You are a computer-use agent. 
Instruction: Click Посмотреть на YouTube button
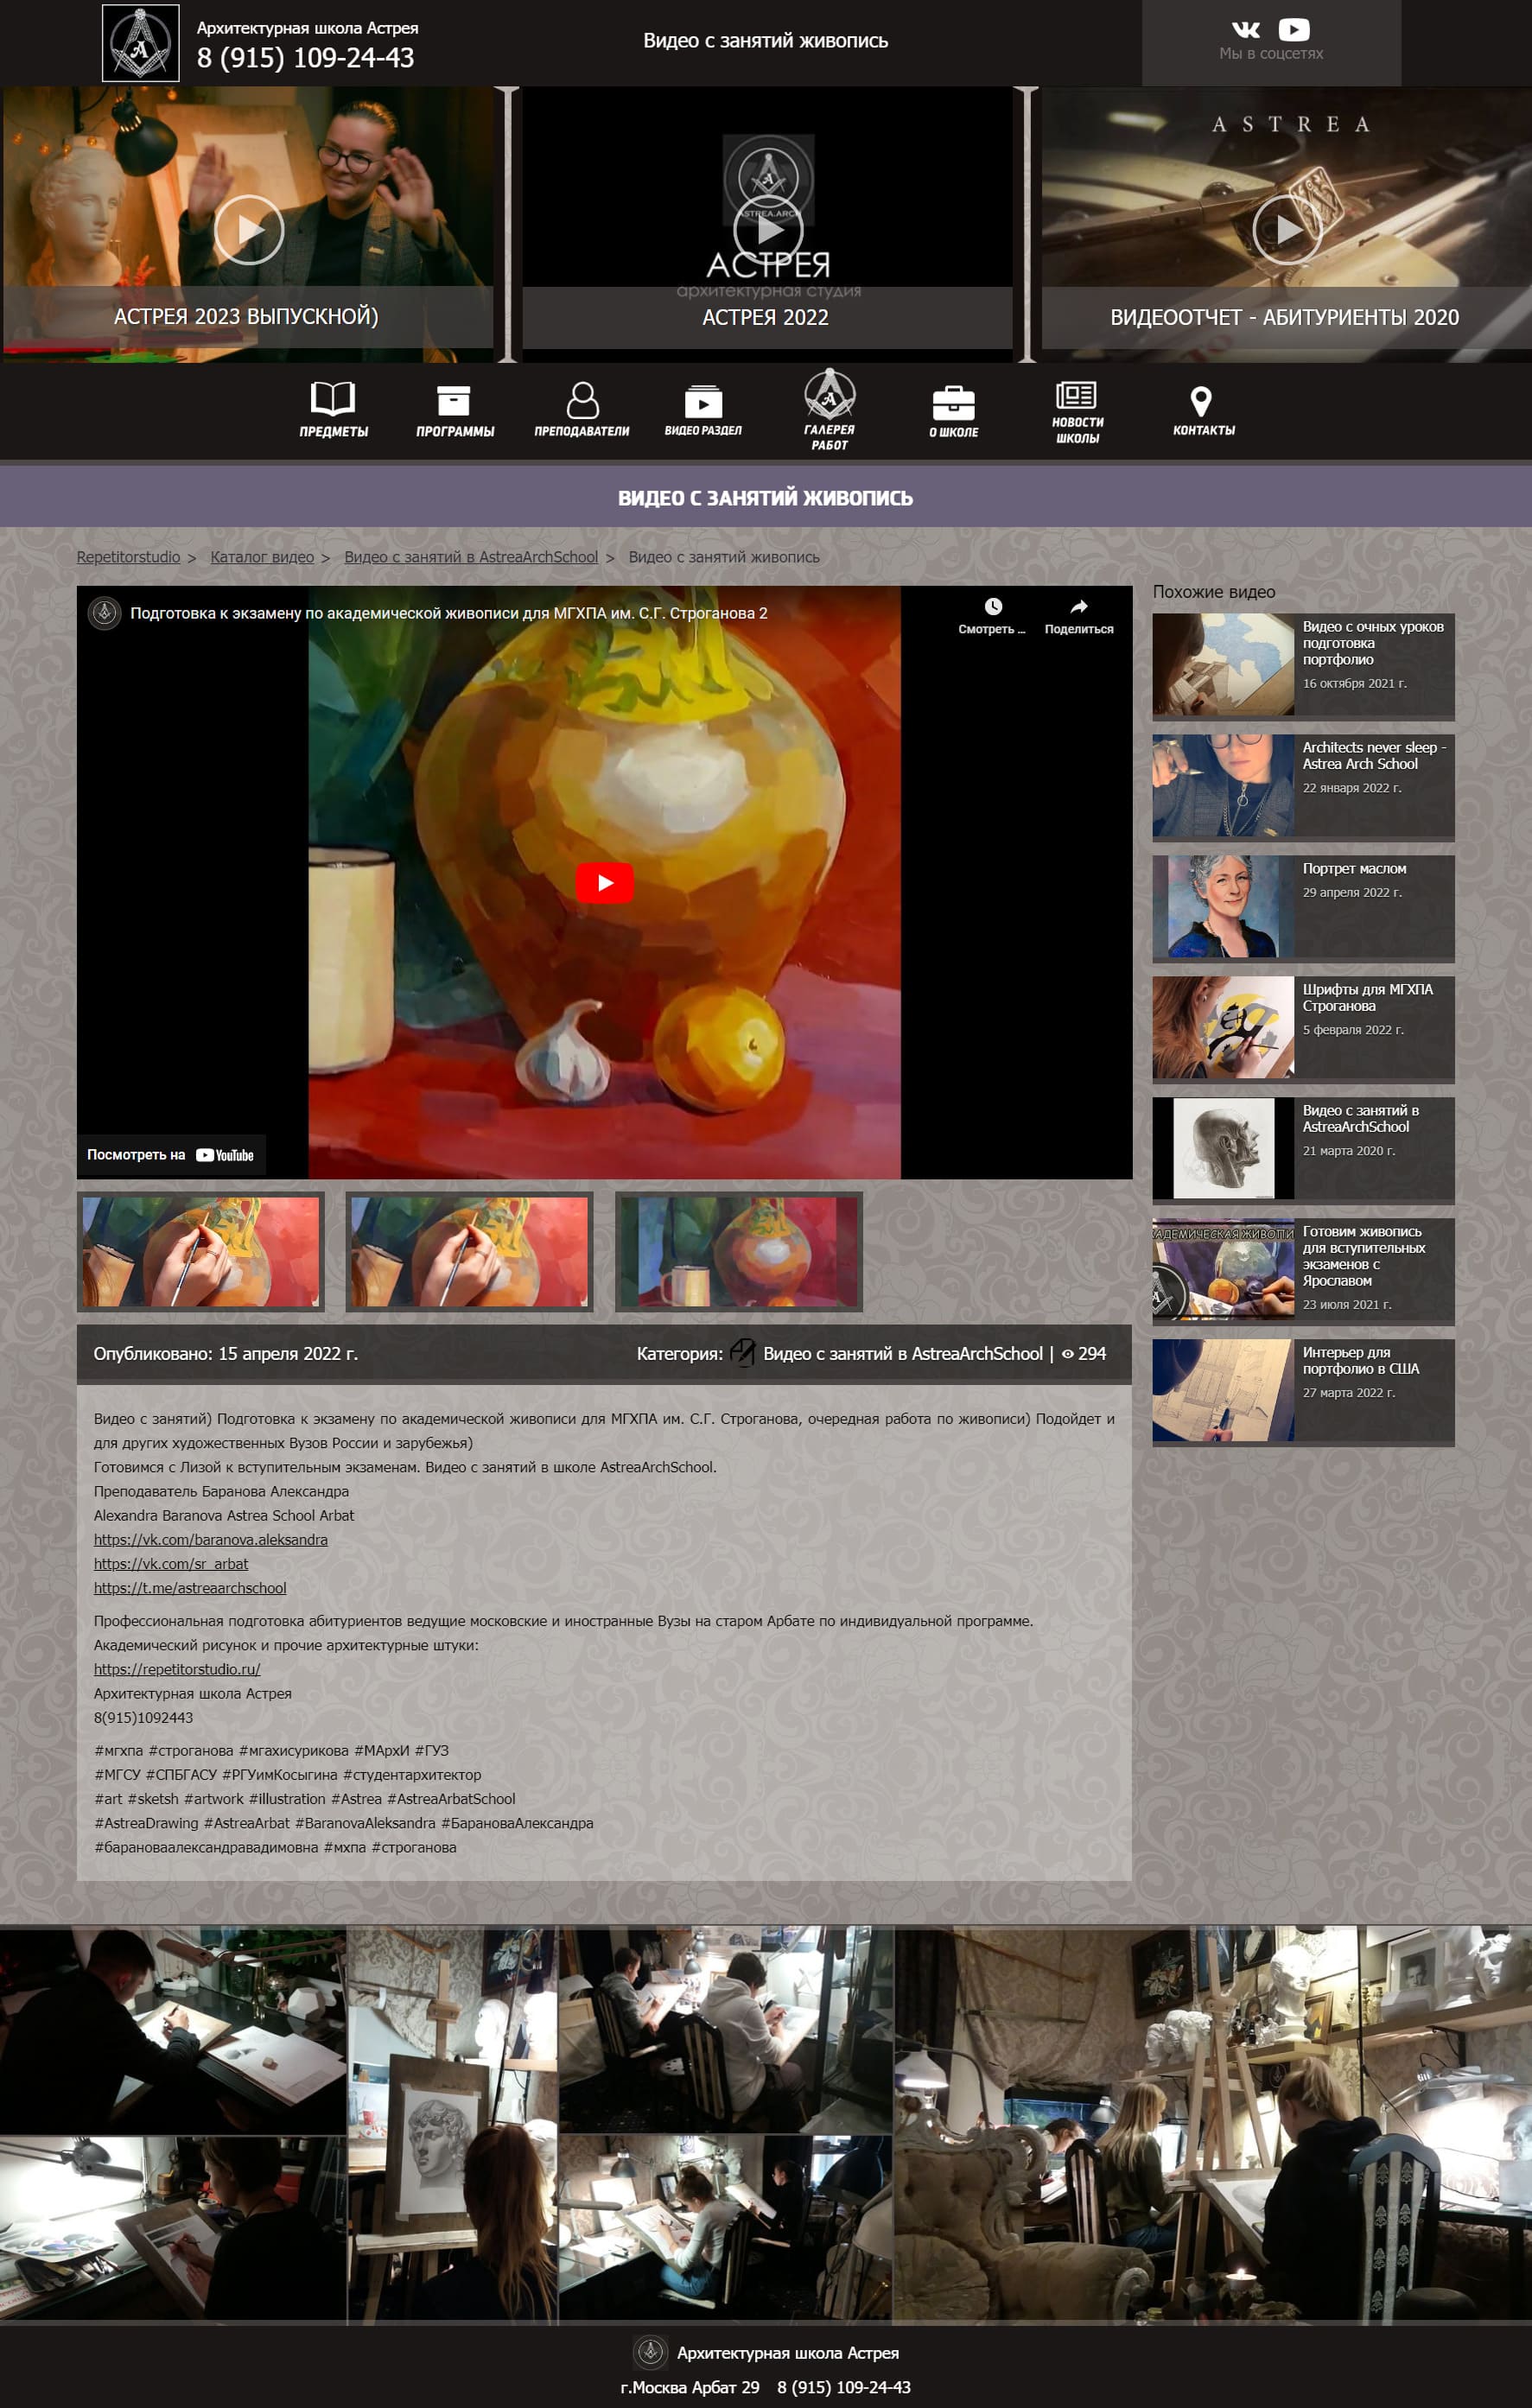pyautogui.click(x=171, y=1155)
